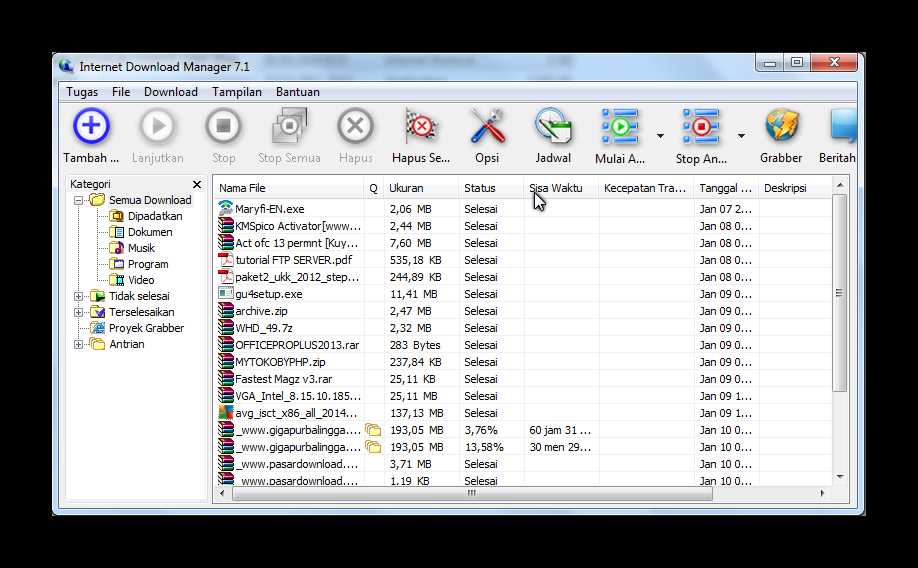Sort by Deskripsi column header
This screenshot has width=918, height=568.
(x=794, y=188)
